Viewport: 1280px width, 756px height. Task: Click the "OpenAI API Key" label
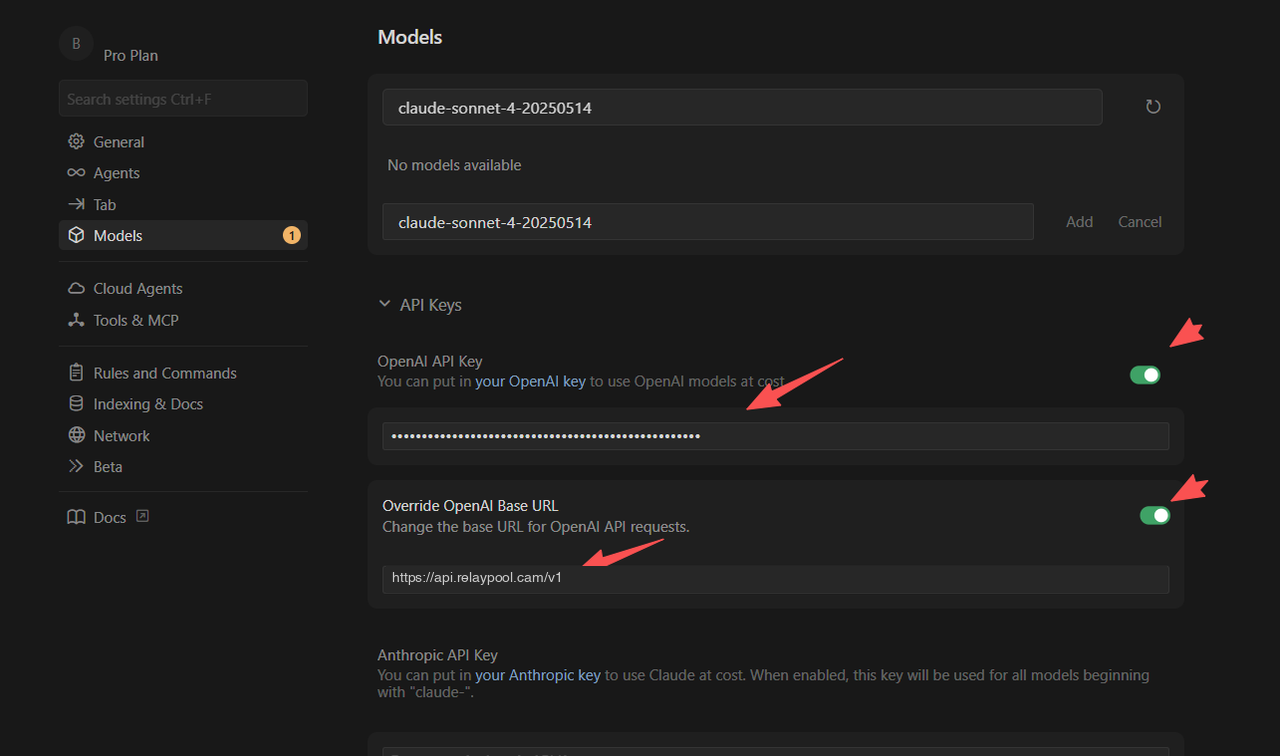coord(430,361)
